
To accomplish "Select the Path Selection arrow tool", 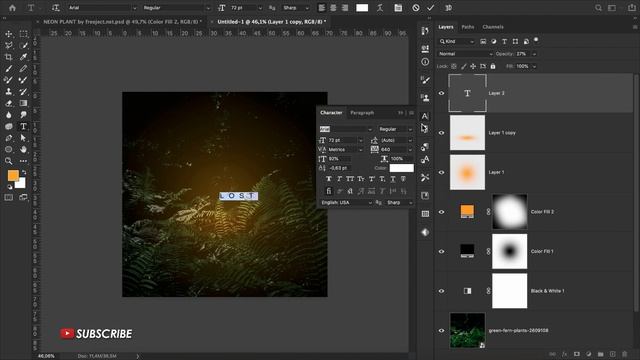I will coord(23,138).
